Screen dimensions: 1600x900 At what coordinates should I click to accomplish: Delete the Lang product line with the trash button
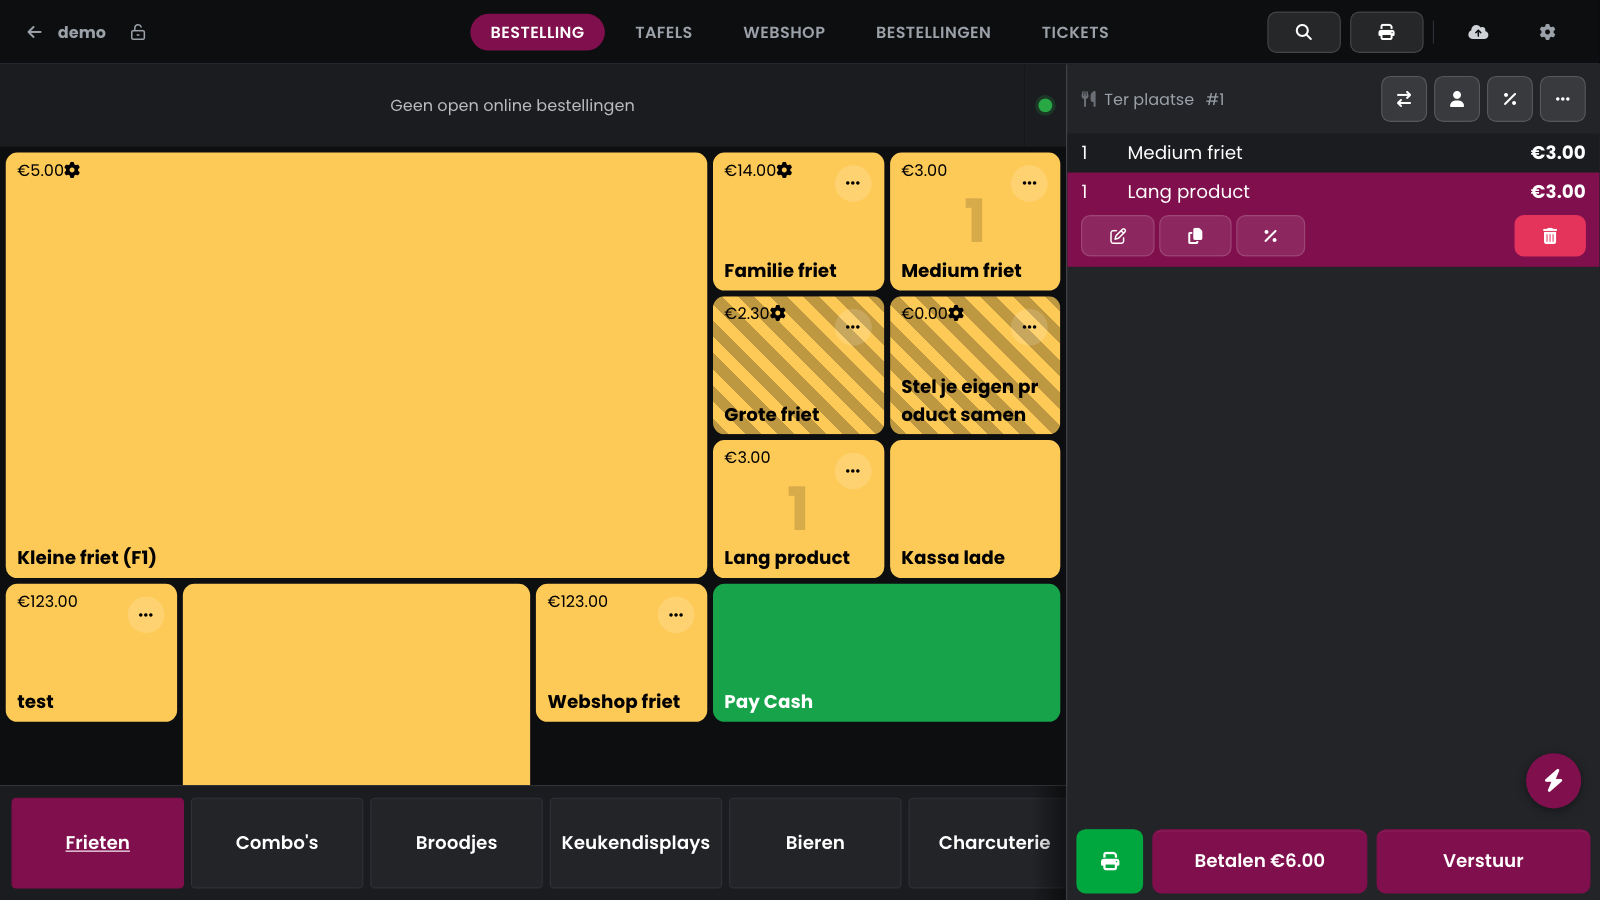coord(1550,236)
